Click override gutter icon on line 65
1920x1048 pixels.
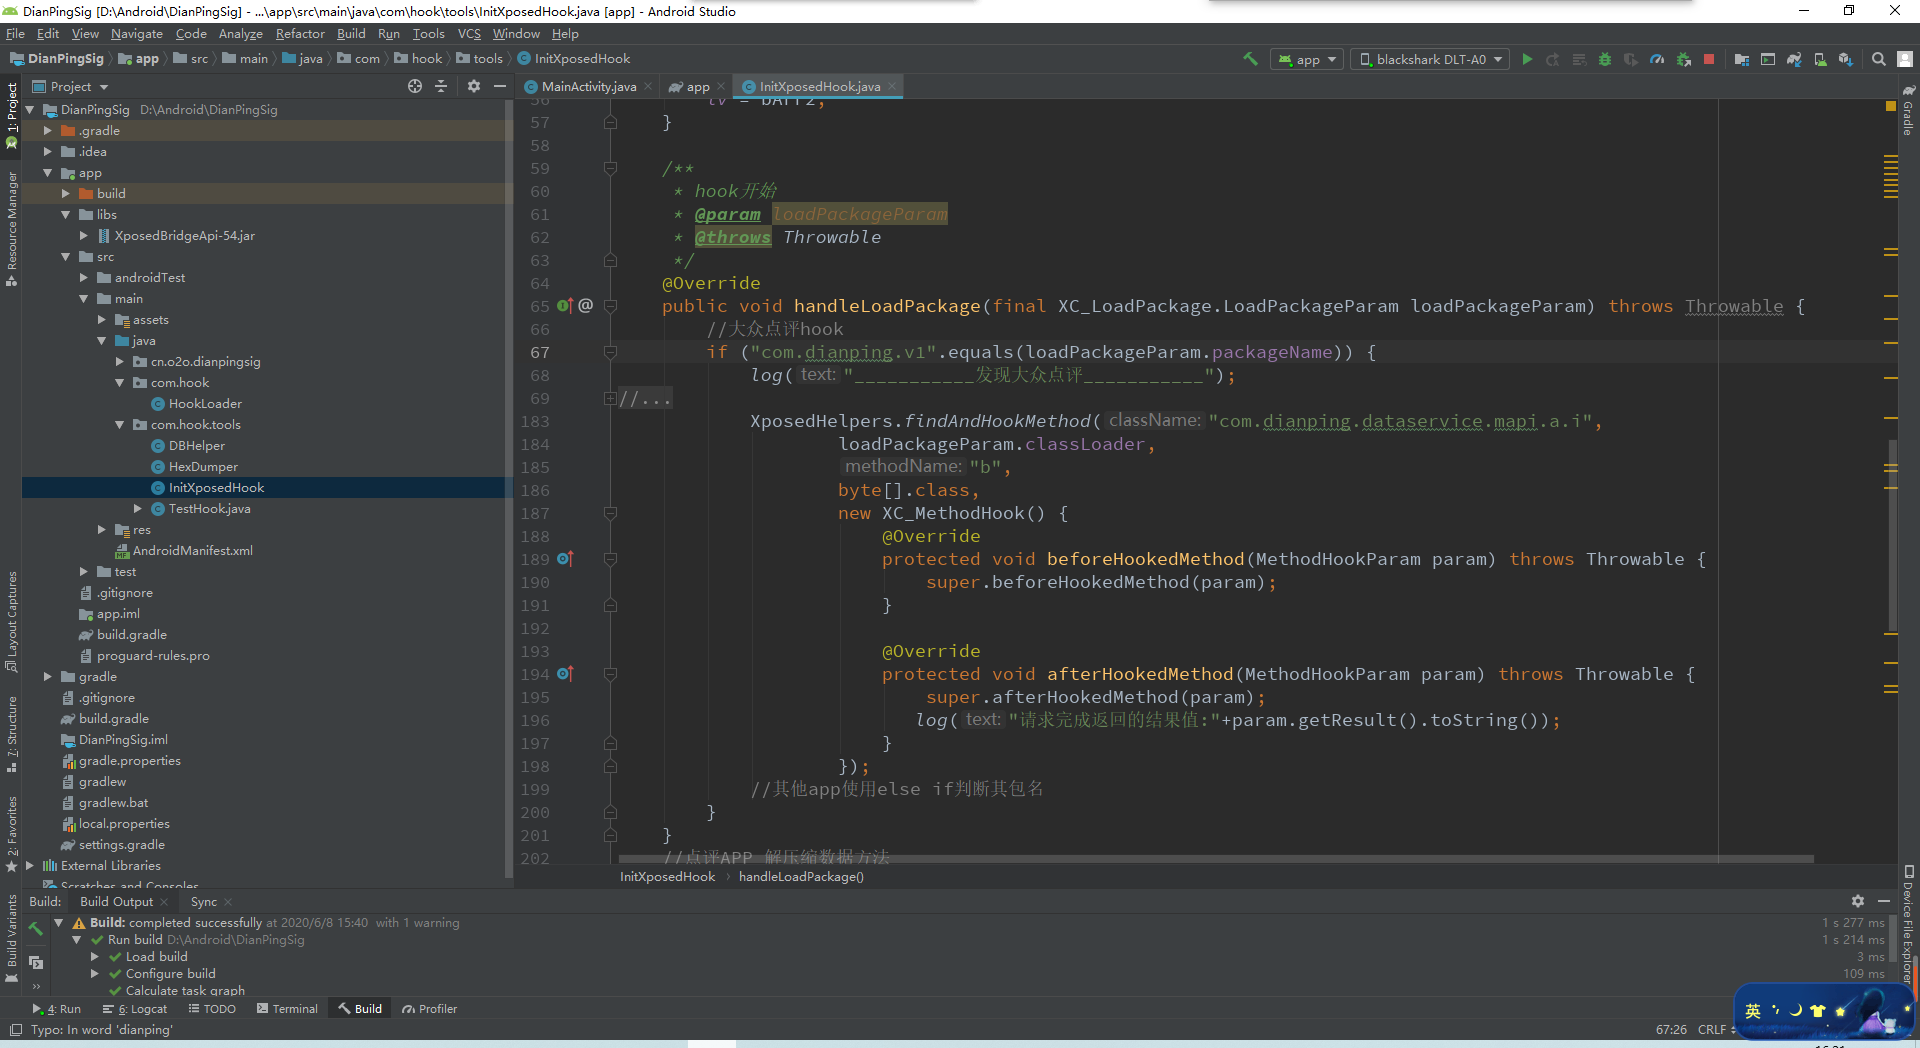[x=565, y=306]
